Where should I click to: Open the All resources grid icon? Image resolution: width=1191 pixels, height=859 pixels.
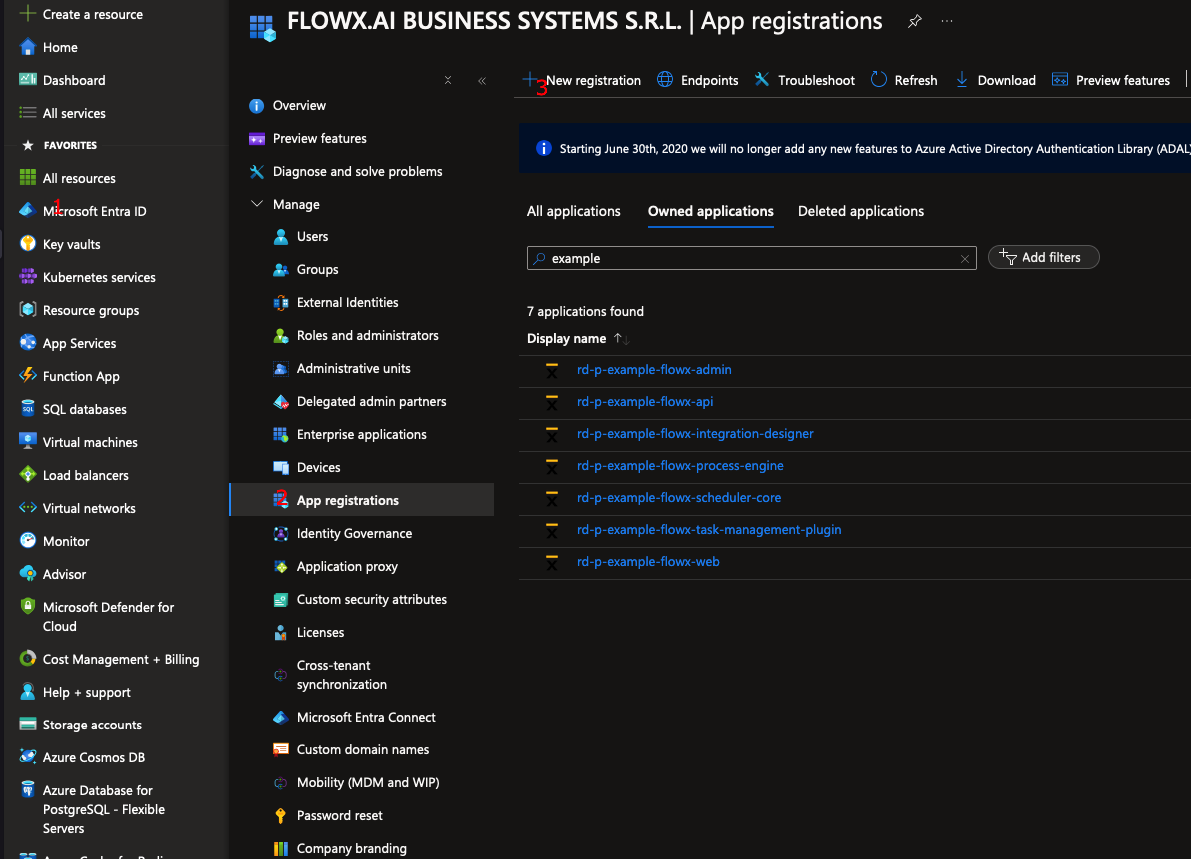pyautogui.click(x=27, y=178)
